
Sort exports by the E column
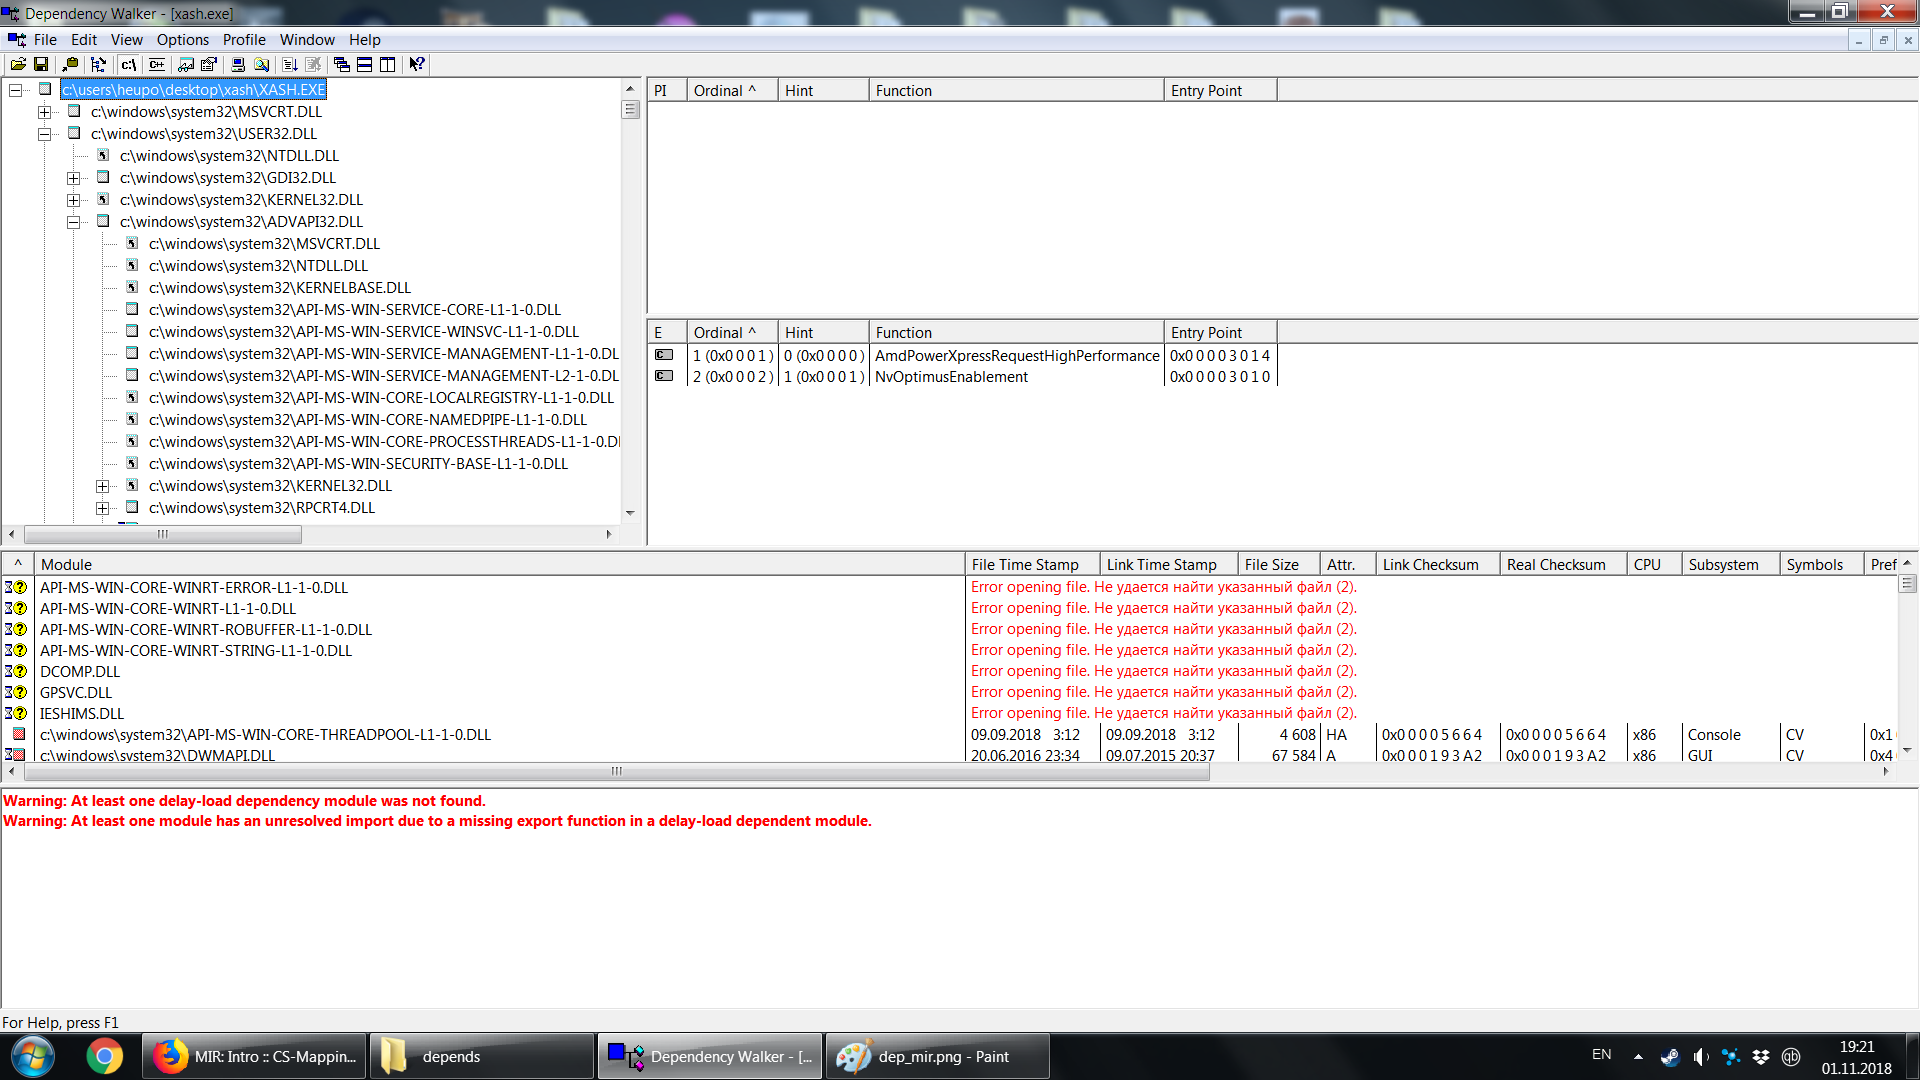(667, 332)
